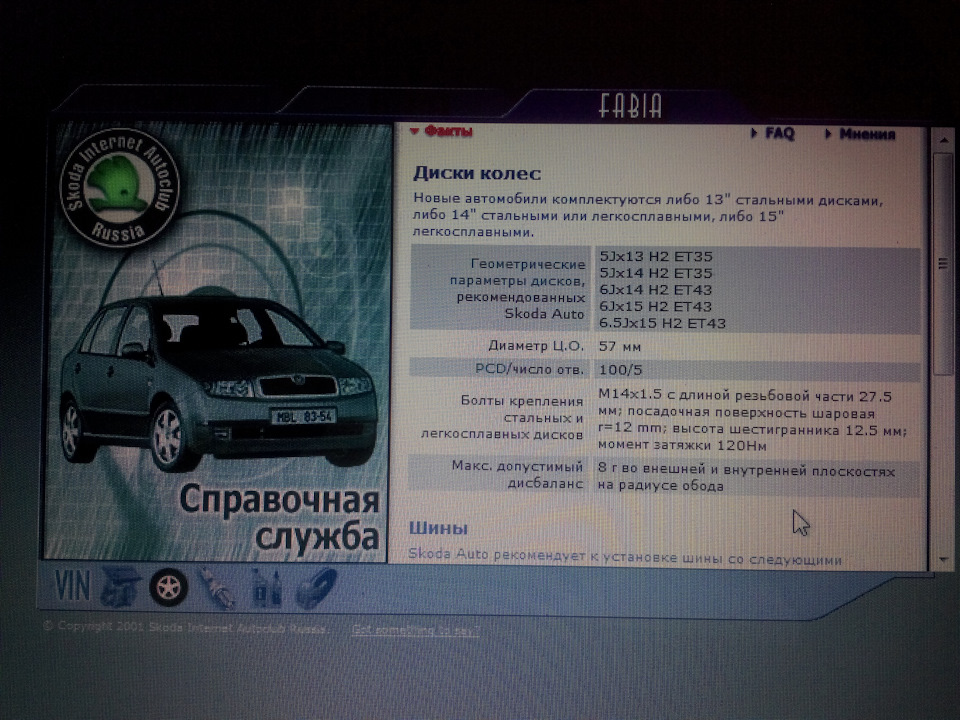Click the 'Skoda Auto рекомендует' sentence

(625, 556)
